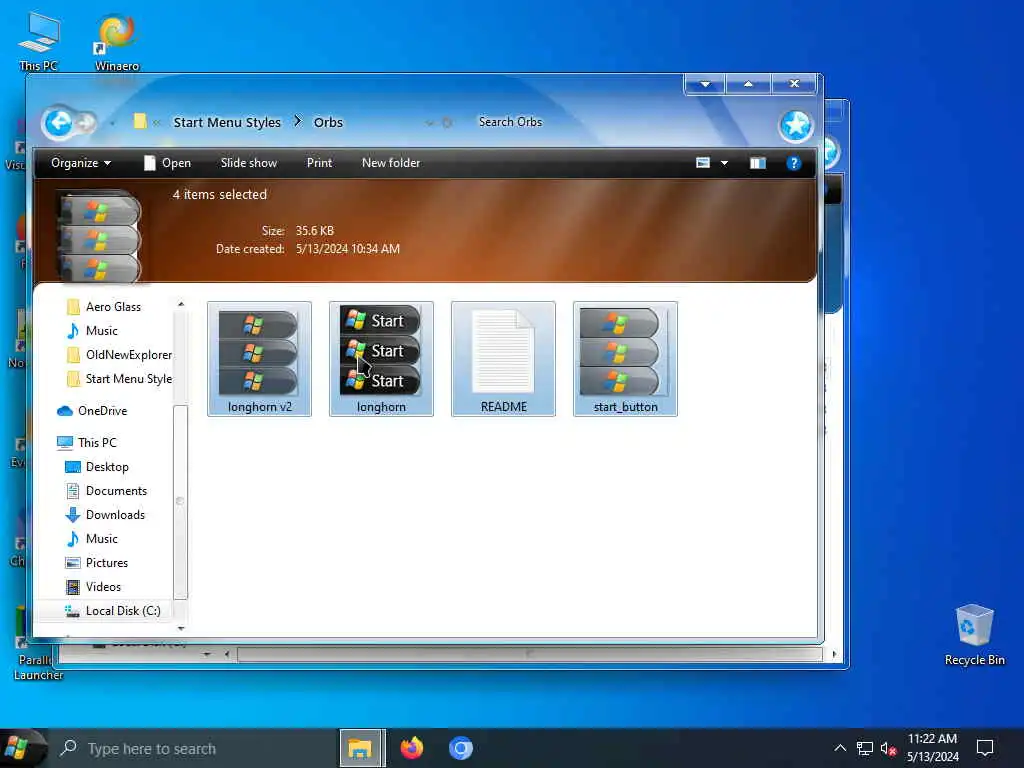The height and width of the screenshot is (768, 1024).
Task: Select the Winaero desktop shortcut
Action: pyautogui.click(x=117, y=42)
